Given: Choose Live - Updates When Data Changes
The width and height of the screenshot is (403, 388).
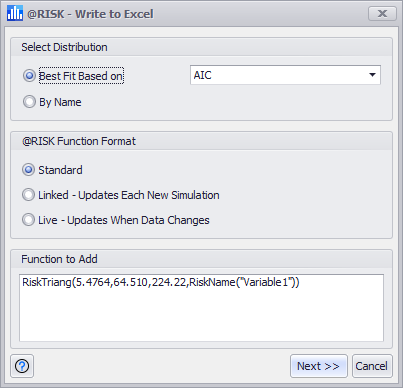Looking at the screenshot, I should coord(28,220).
